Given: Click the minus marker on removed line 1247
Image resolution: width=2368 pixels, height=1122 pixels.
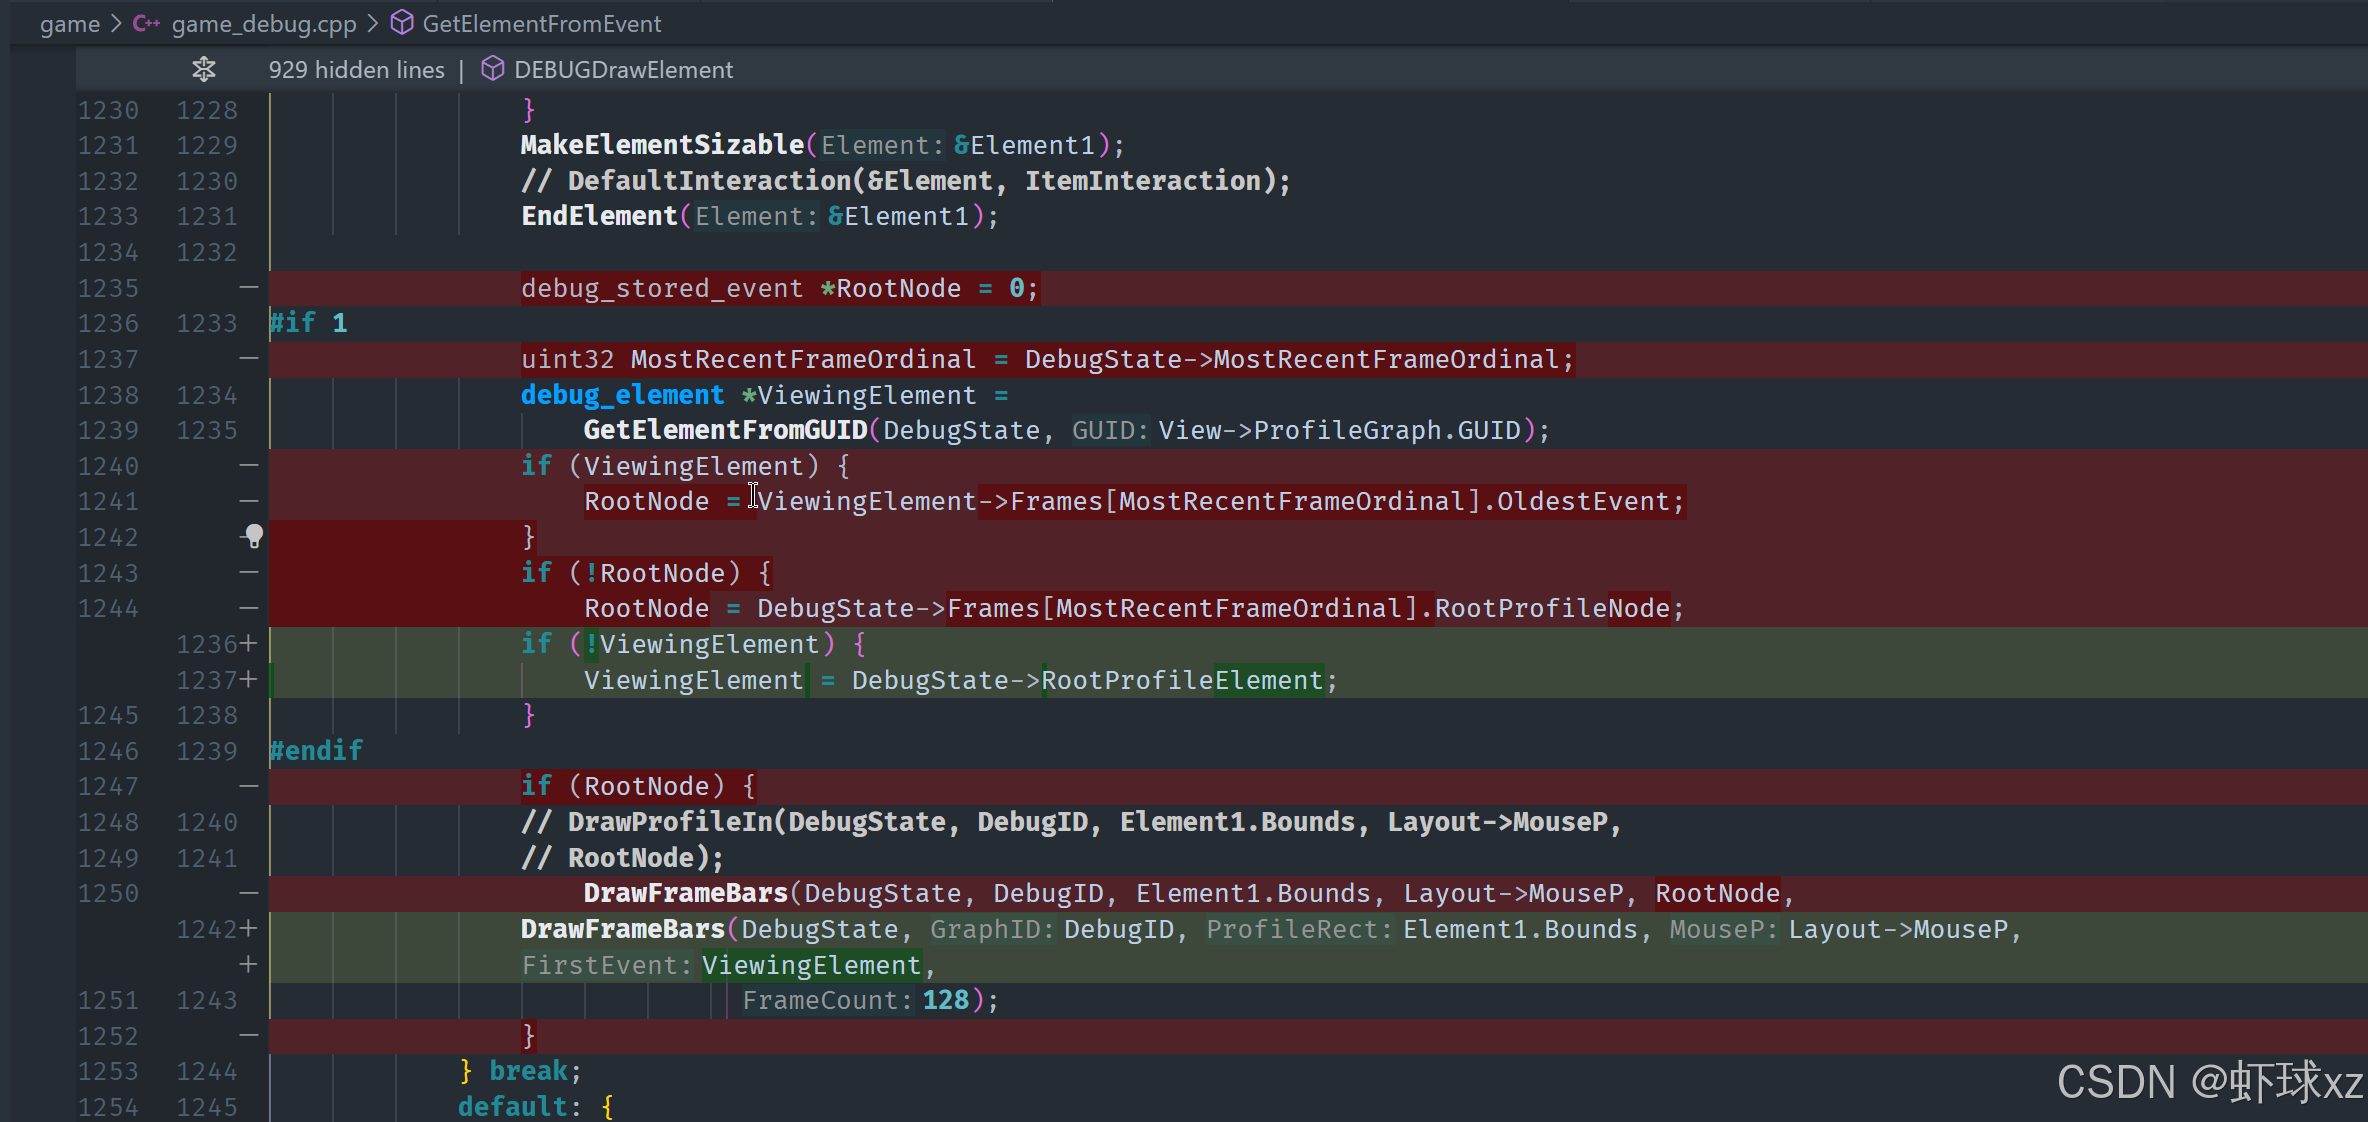Looking at the screenshot, I should tap(249, 786).
